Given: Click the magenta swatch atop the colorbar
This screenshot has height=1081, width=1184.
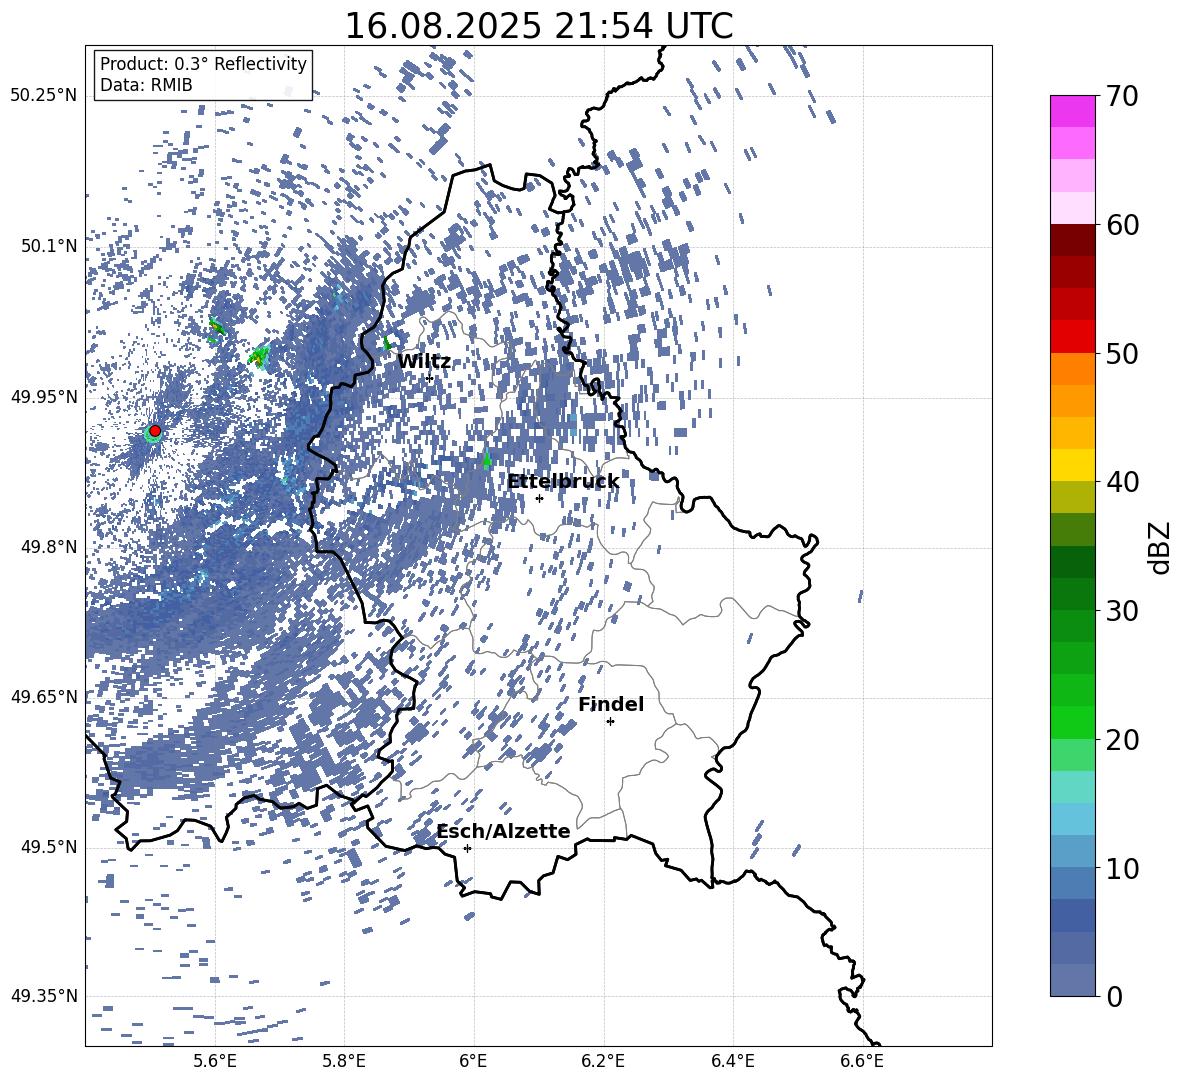Looking at the screenshot, I should [x=1072, y=111].
